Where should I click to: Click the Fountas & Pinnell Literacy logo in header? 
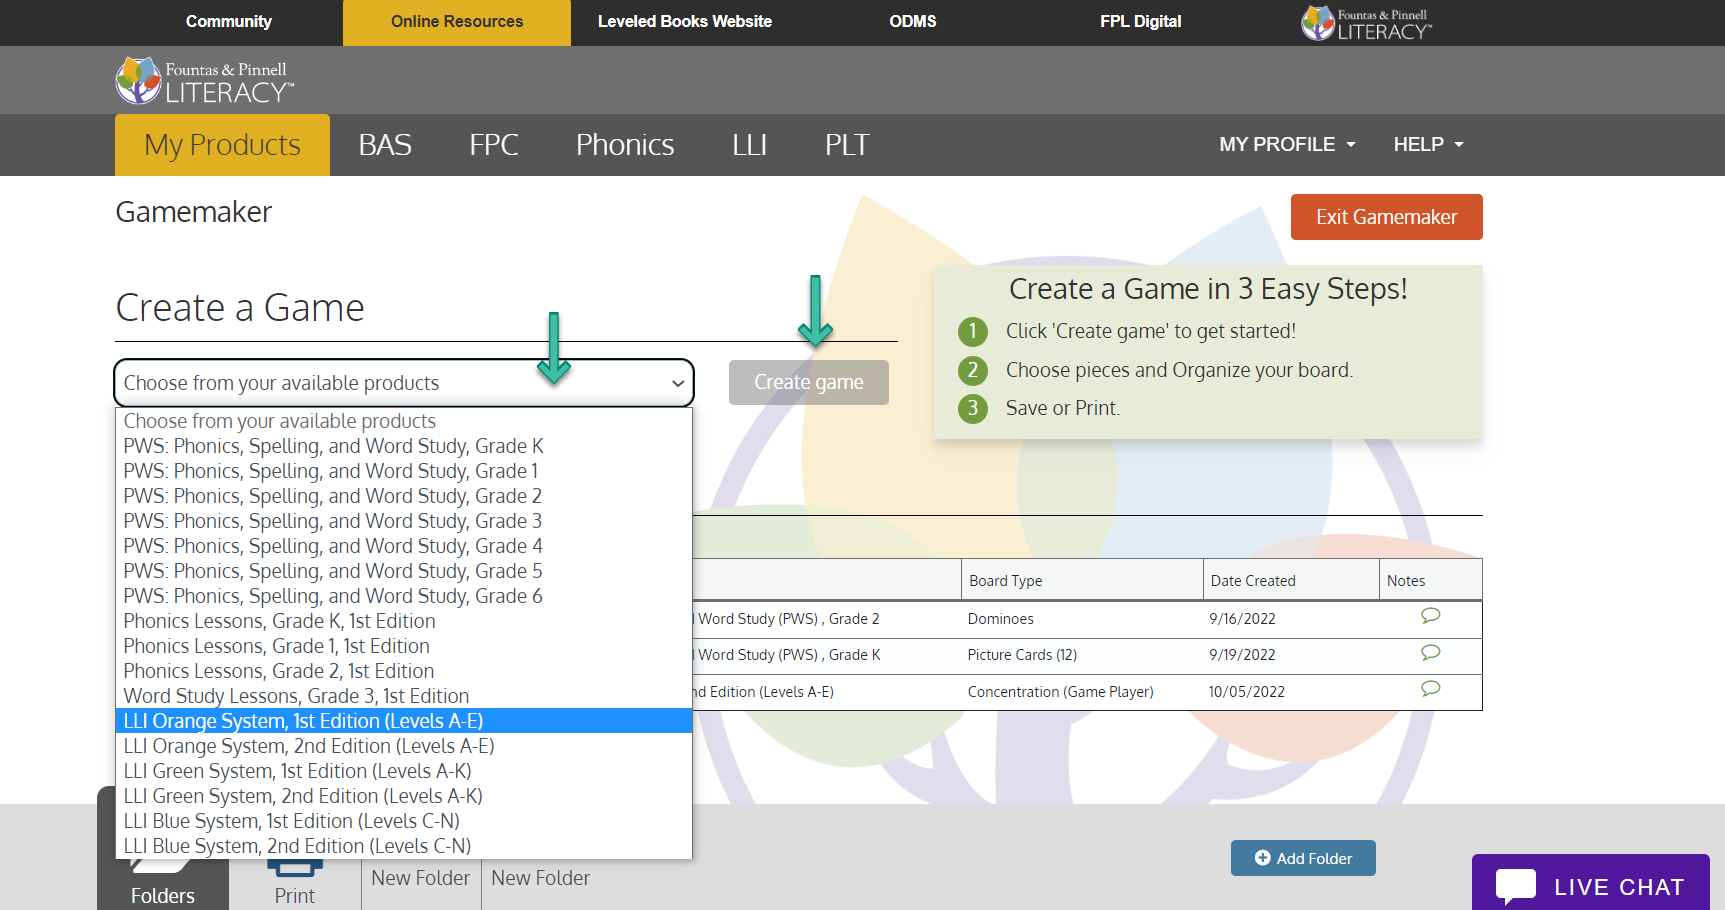[x=202, y=80]
